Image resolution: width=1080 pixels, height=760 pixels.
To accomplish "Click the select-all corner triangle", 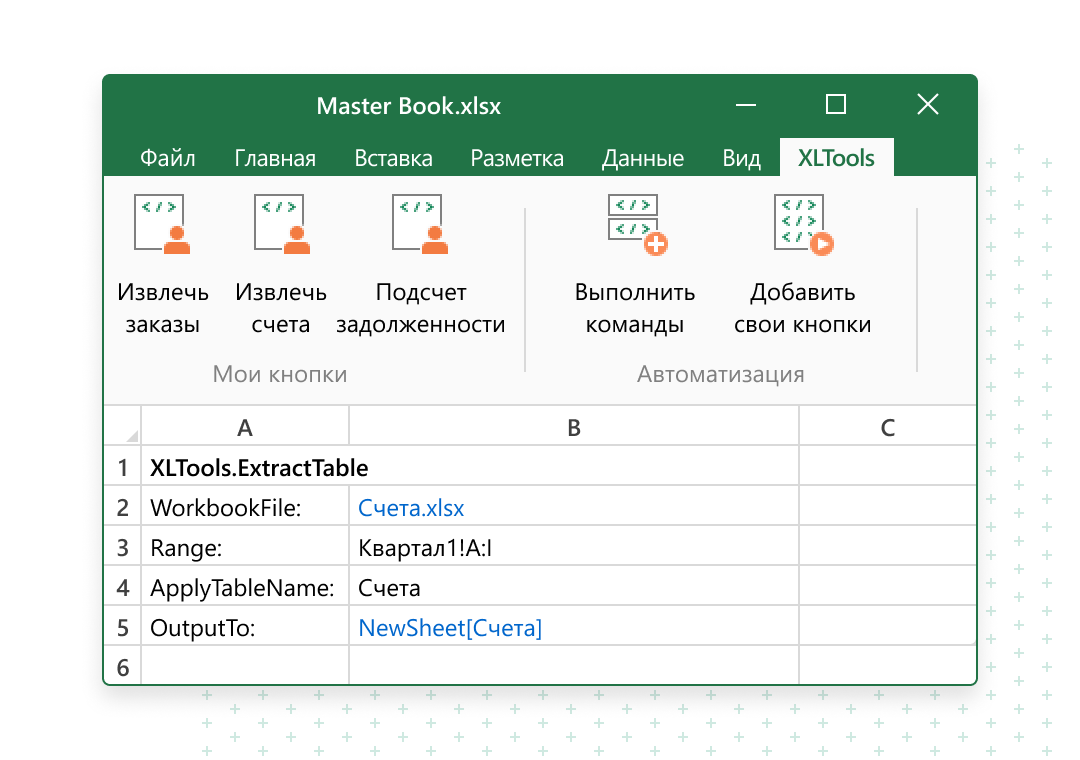I will point(130,434).
